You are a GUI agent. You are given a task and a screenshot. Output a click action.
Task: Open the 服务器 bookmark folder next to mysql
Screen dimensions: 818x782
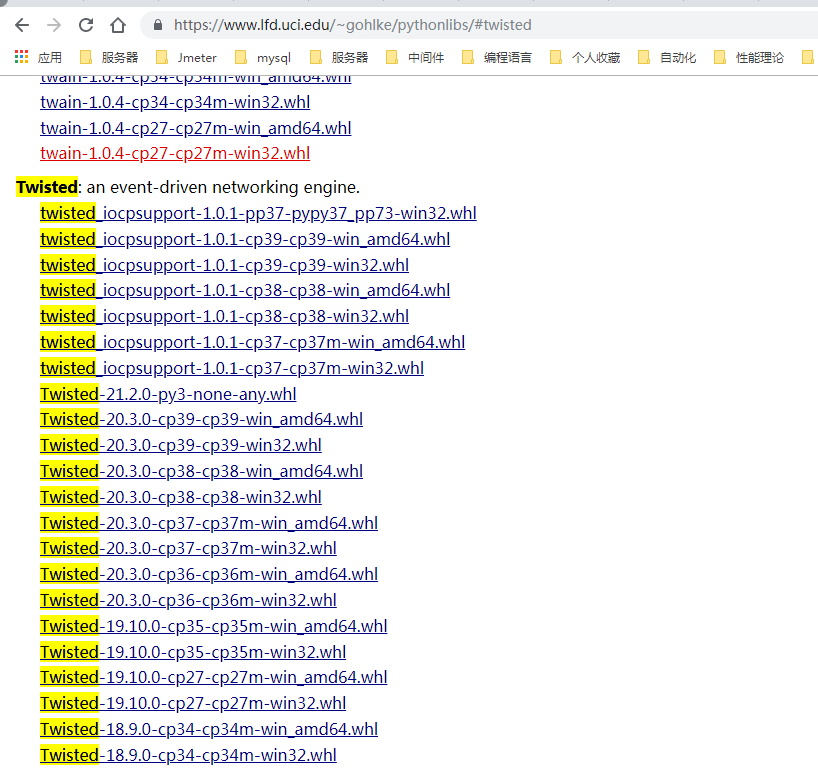339,57
